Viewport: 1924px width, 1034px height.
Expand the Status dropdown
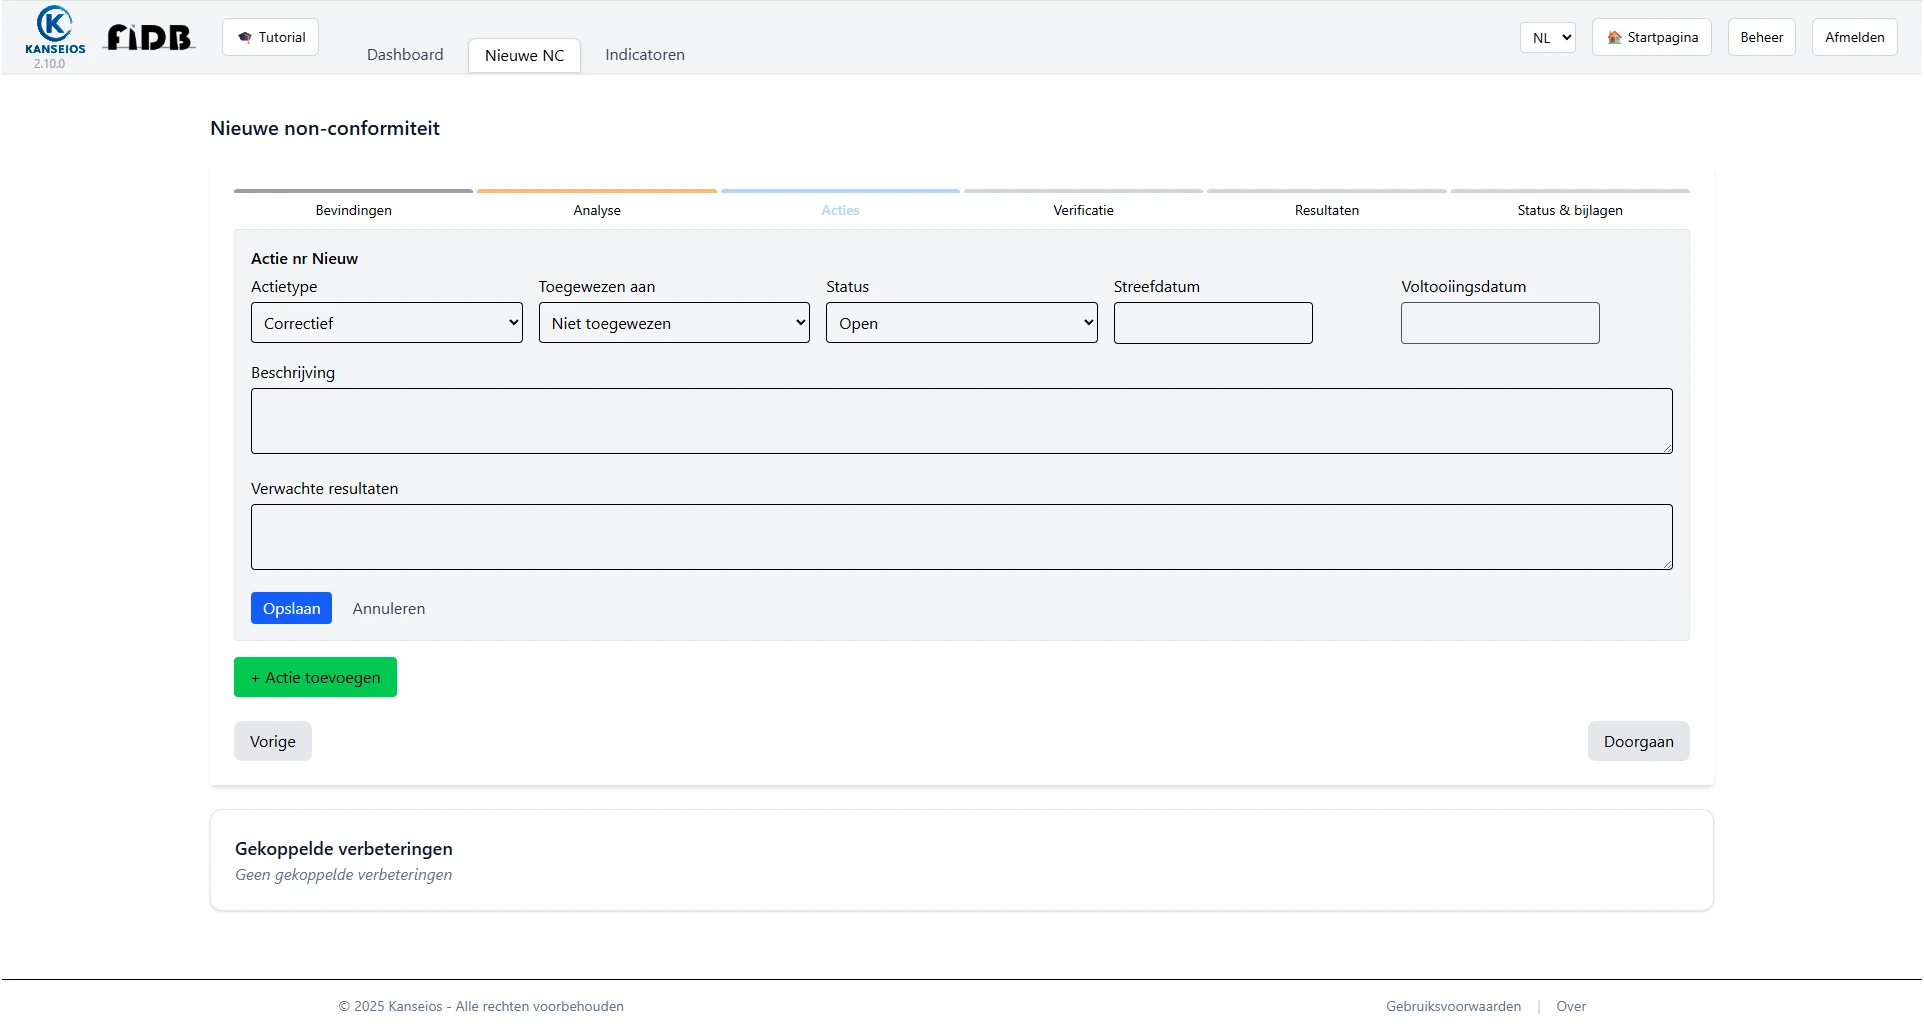pos(961,323)
